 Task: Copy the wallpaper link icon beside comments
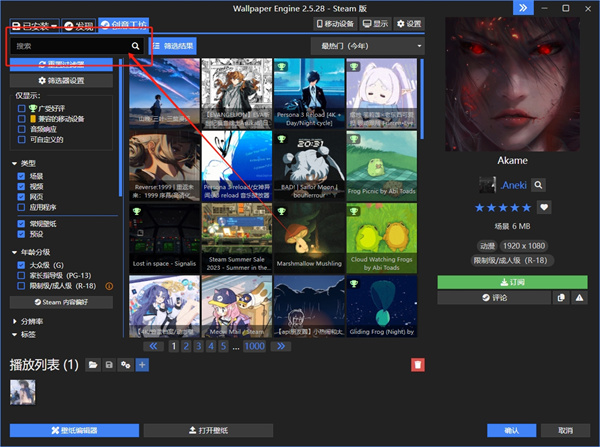pyautogui.click(x=561, y=298)
